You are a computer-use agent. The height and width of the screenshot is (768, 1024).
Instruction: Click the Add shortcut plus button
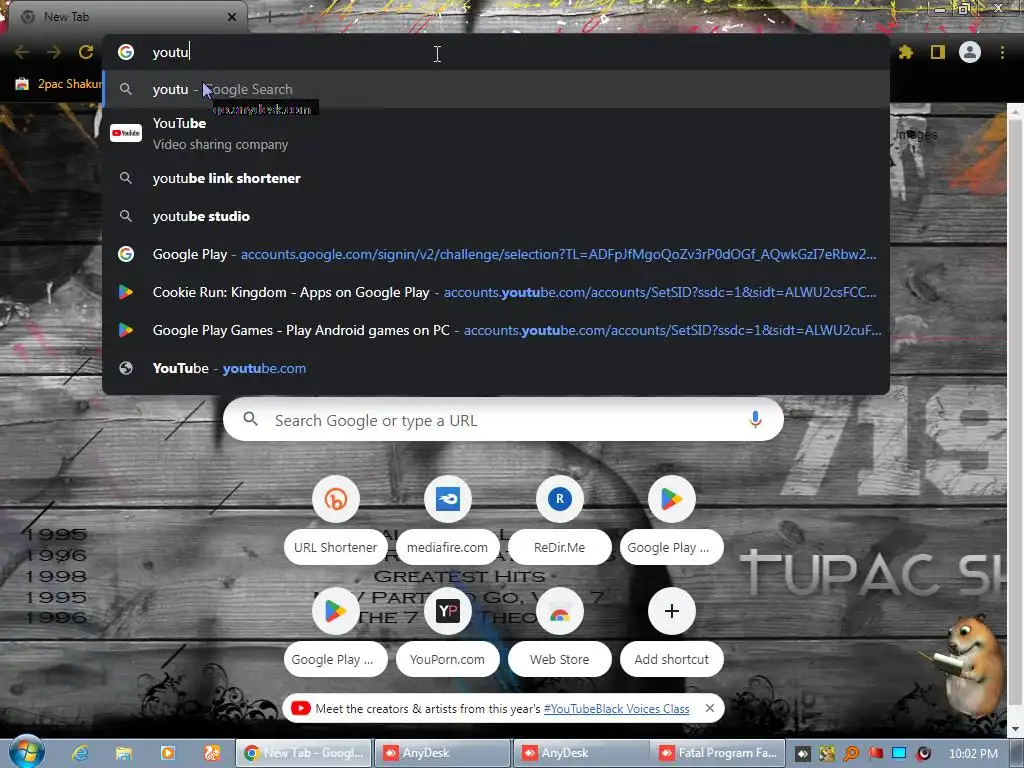671,611
